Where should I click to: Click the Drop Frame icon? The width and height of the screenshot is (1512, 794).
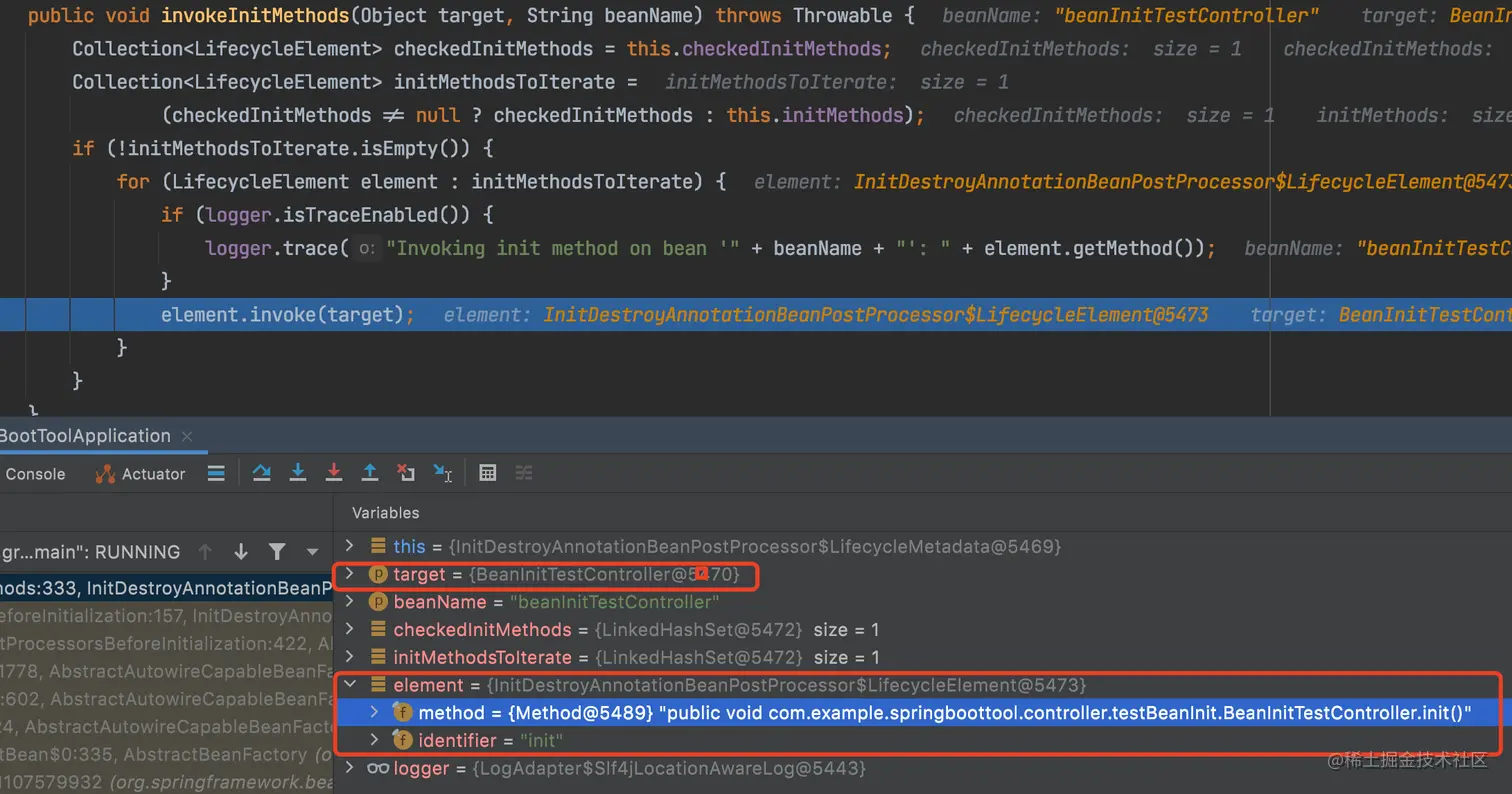pos(405,473)
